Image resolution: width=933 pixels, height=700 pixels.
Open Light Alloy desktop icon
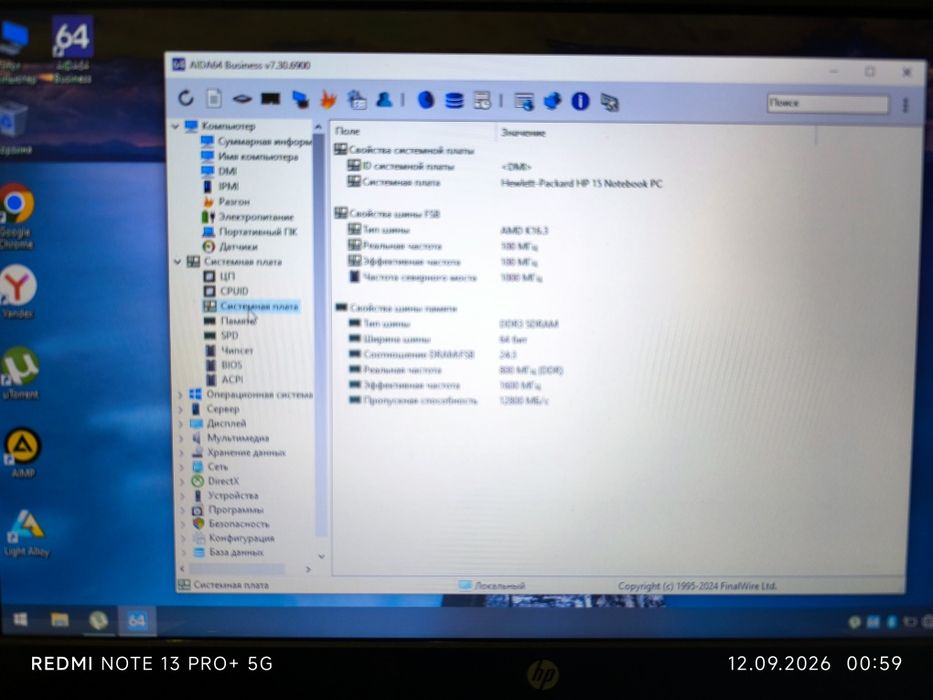26,533
